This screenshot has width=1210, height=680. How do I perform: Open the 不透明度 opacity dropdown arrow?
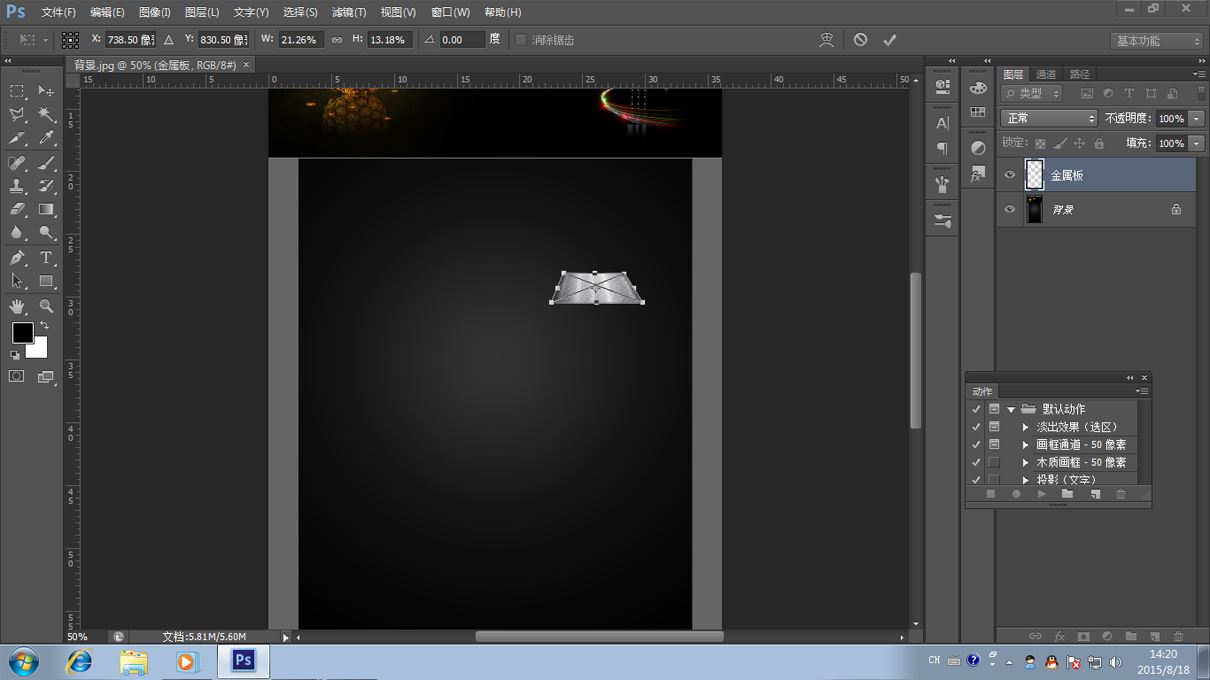tap(1197, 118)
